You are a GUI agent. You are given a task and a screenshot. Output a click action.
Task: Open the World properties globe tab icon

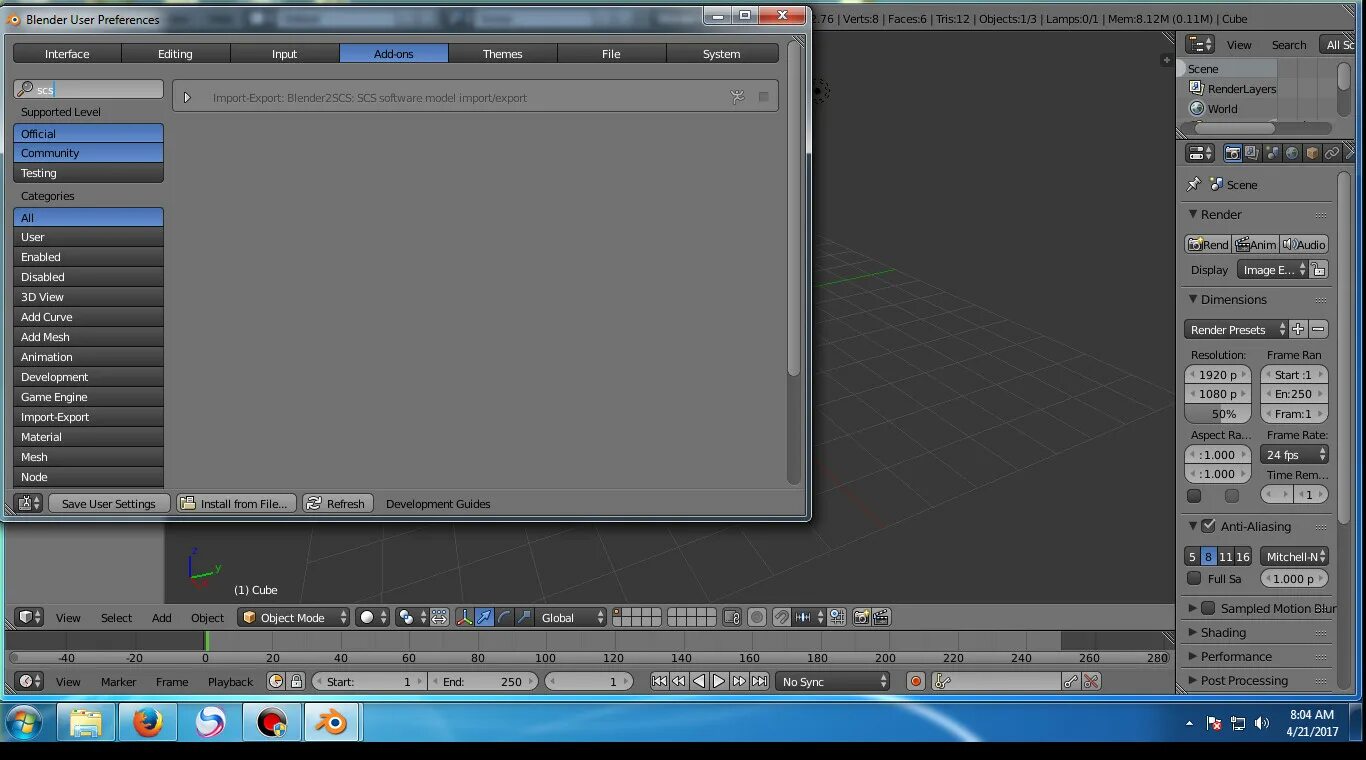(1292, 153)
